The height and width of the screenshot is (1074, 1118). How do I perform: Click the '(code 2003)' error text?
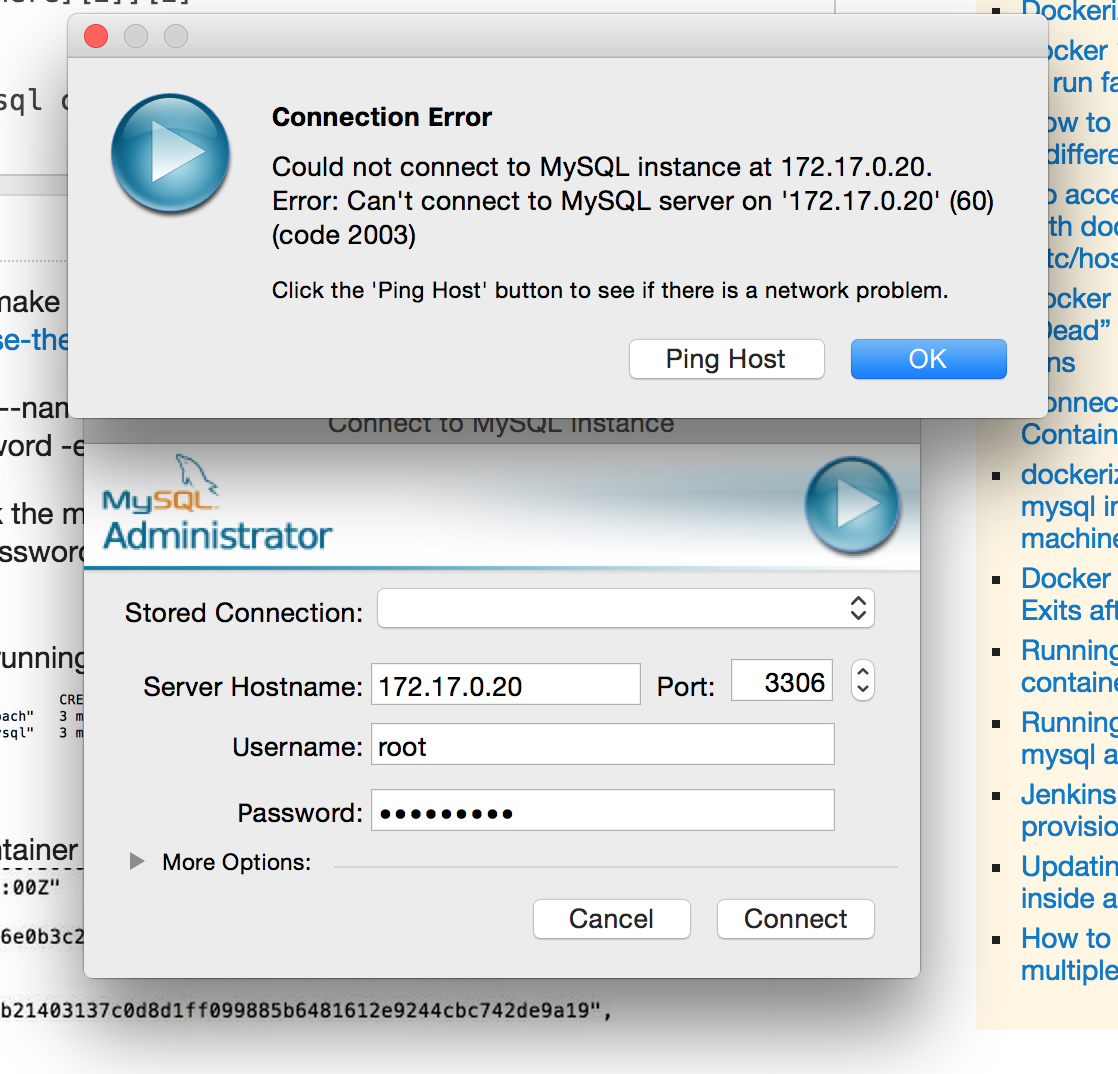344,235
